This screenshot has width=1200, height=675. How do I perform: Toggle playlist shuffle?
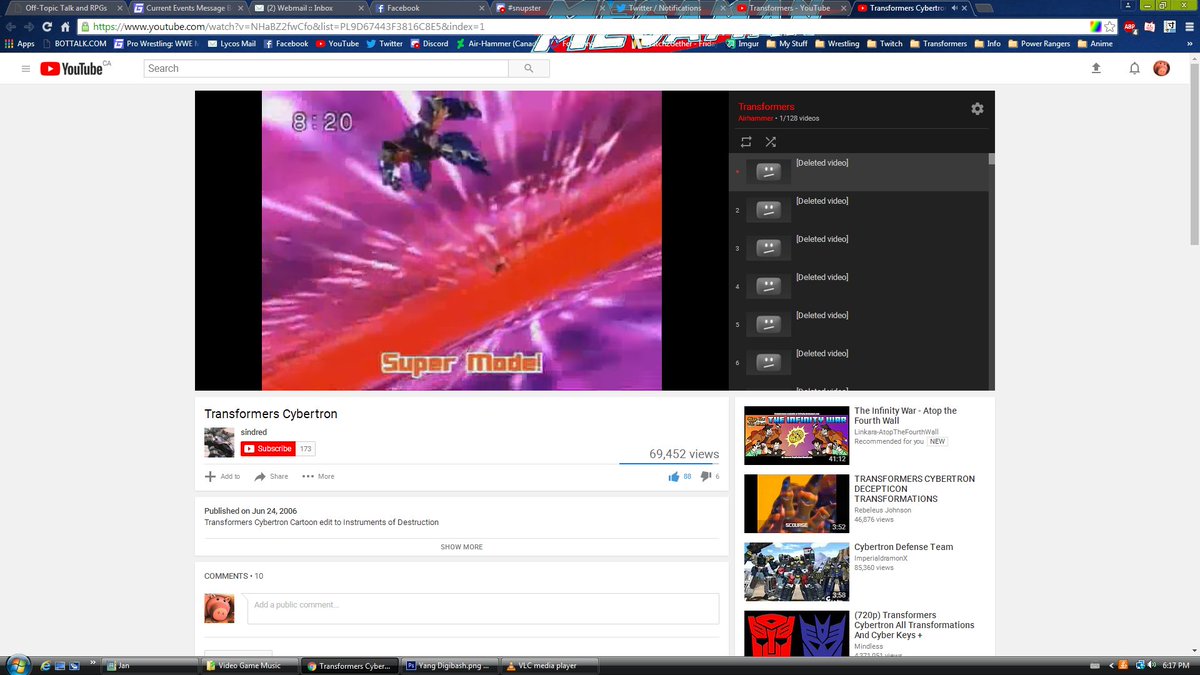[770, 142]
